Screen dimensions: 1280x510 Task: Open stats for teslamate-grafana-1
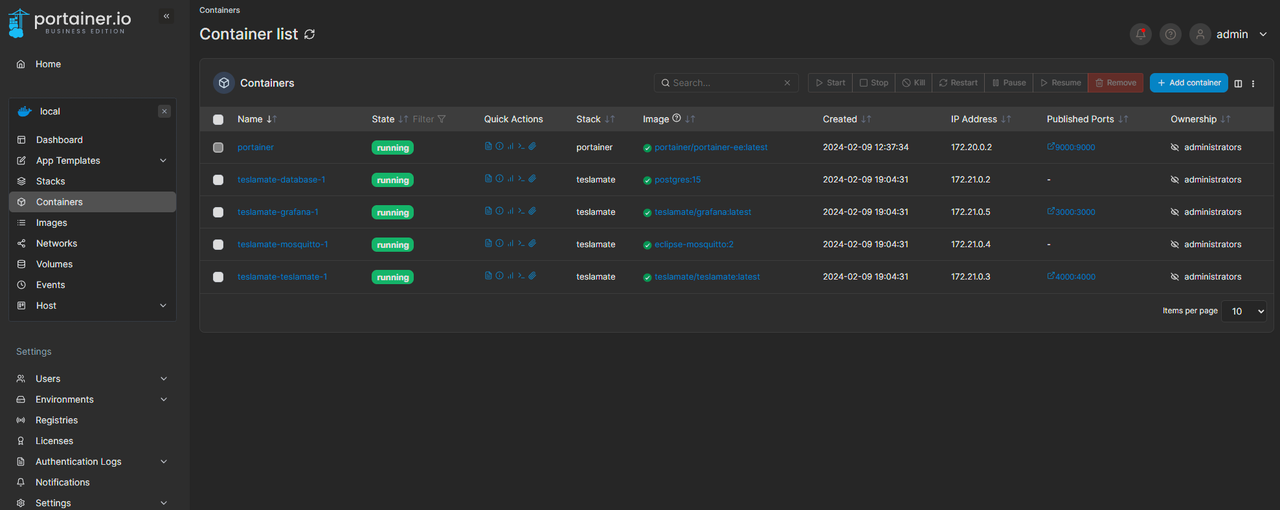coord(510,211)
